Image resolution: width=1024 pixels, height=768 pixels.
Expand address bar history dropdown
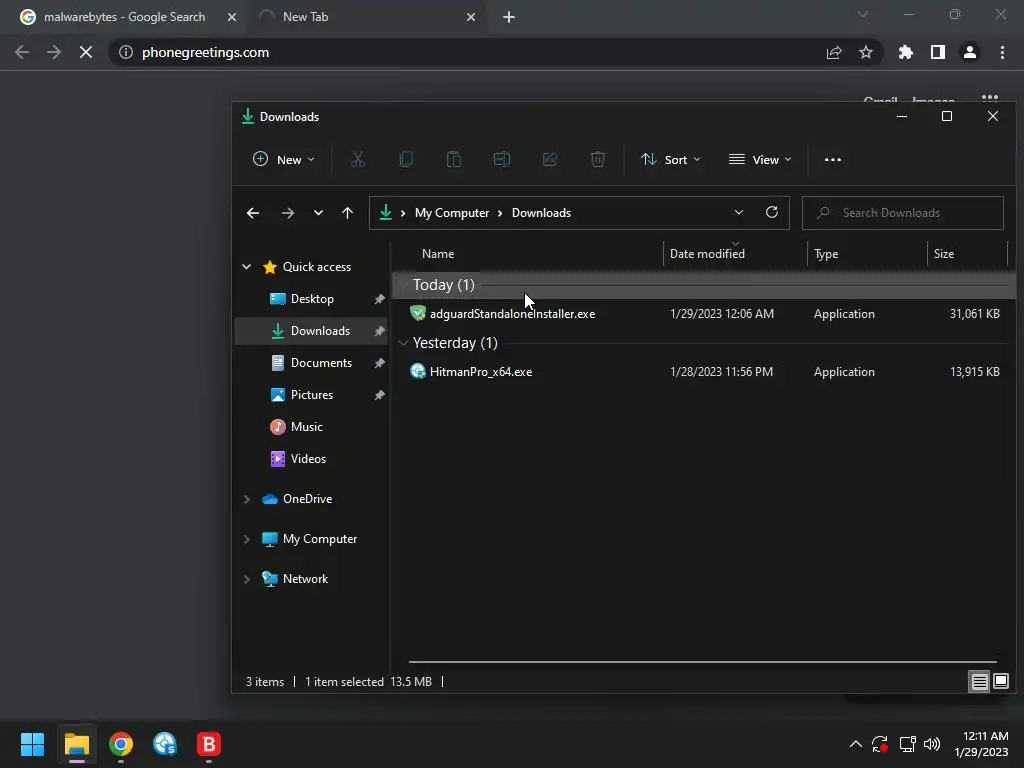pyautogui.click(x=739, y=212)
